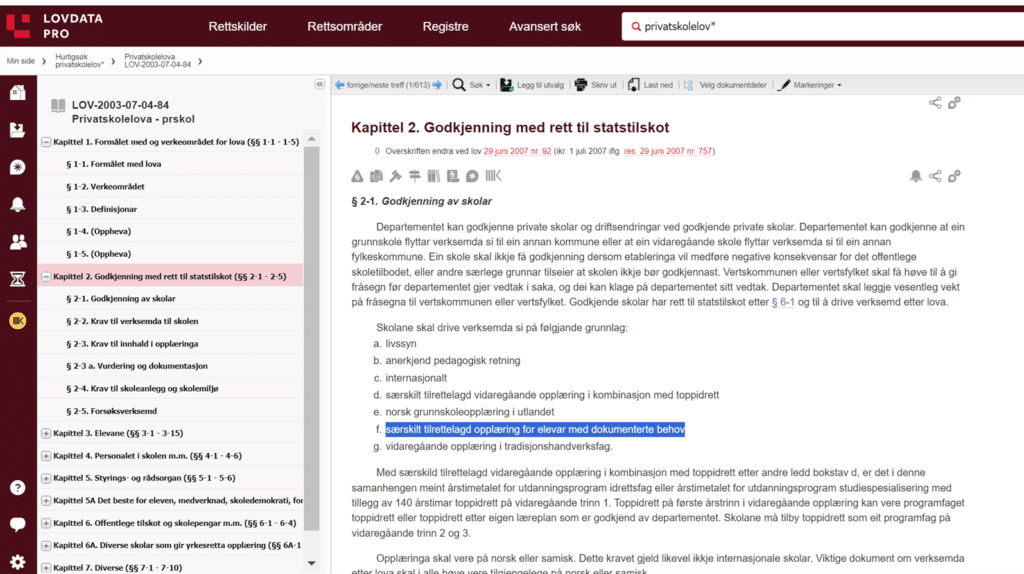Collapse Kapittel 2 in the tree

point(46,276)
